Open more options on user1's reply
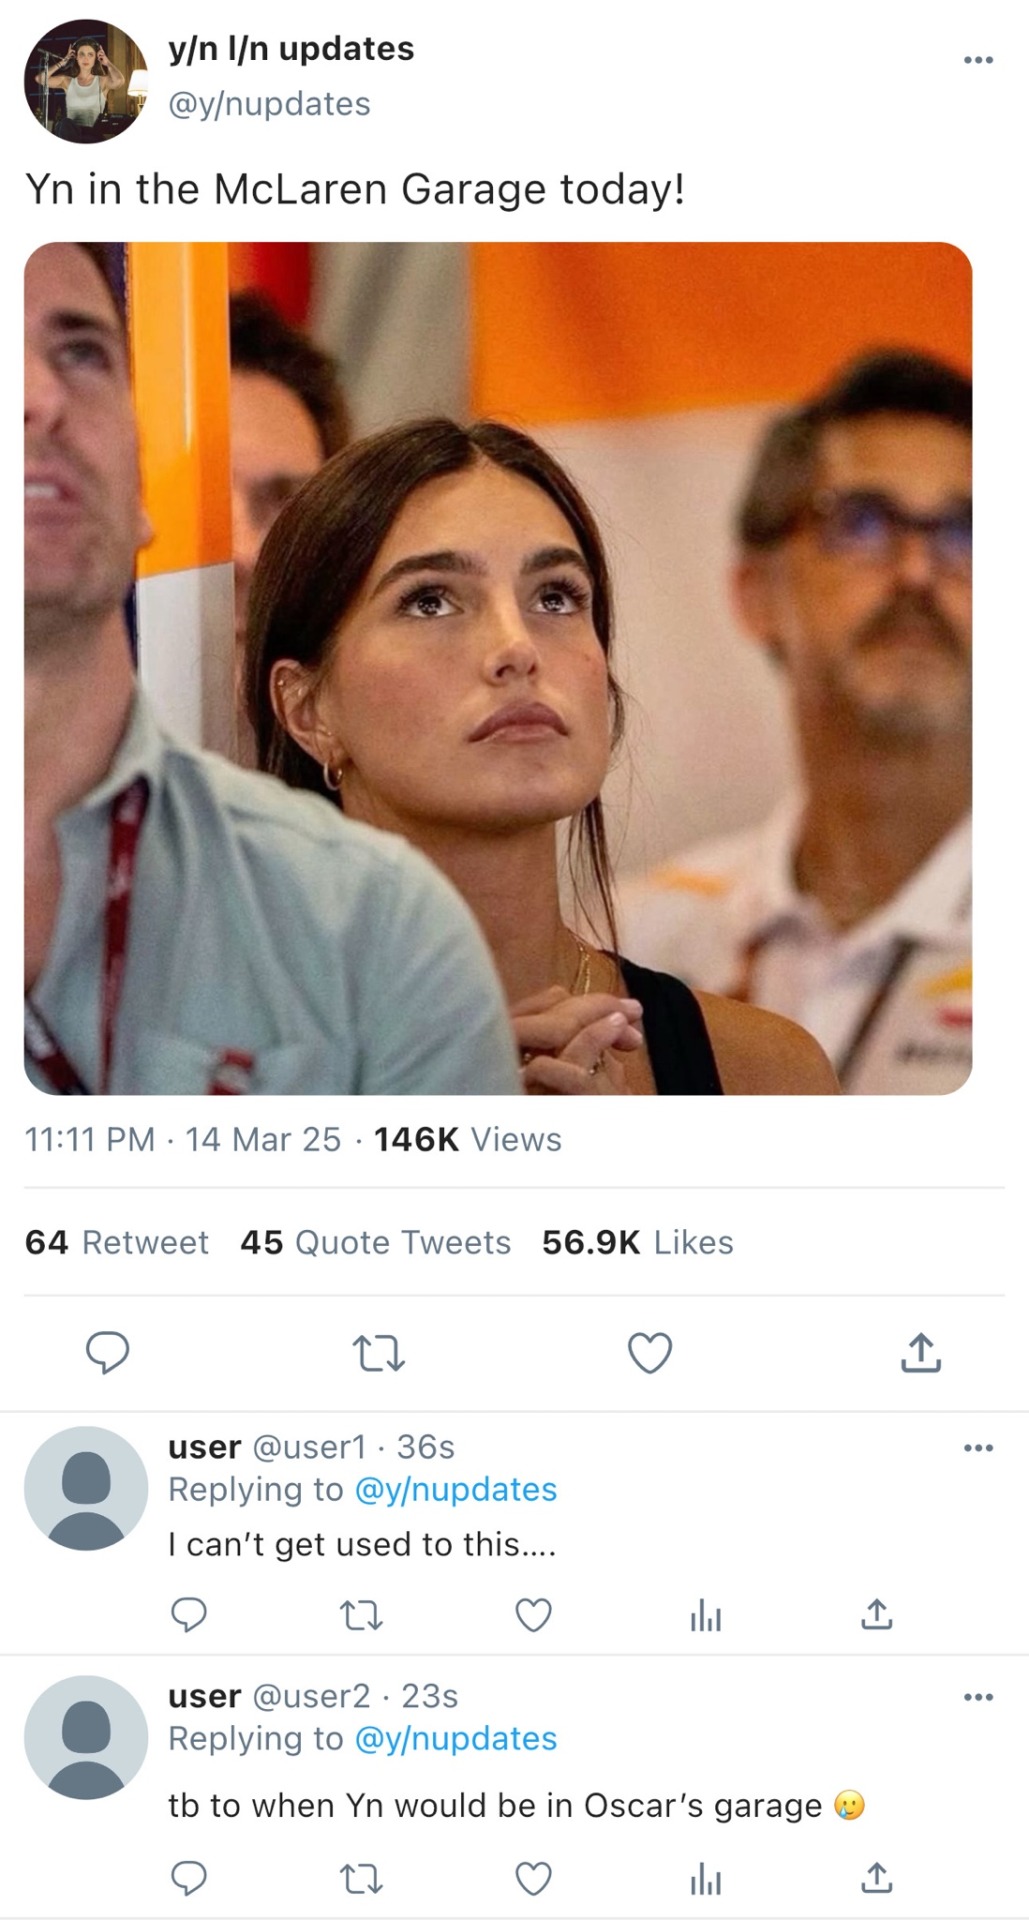The height and width of the screenshot is (1920, 1029). coord(978,1447)
